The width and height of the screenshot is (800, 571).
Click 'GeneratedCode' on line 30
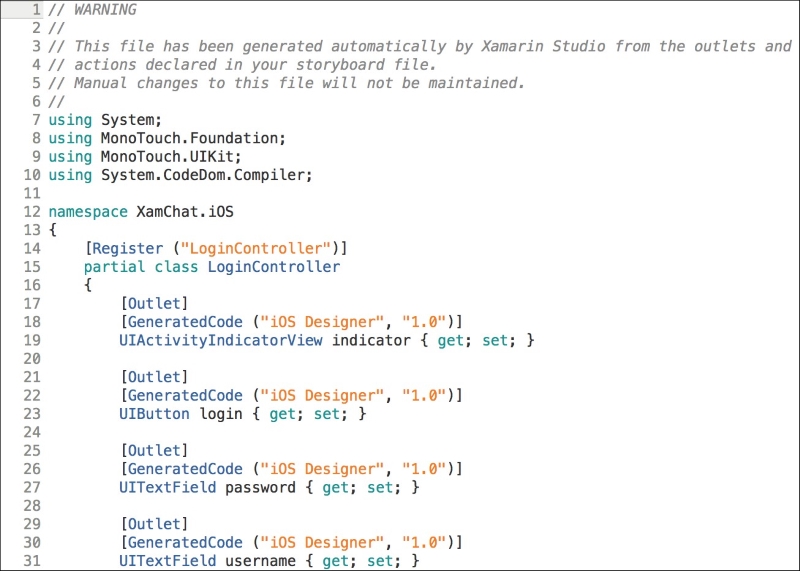tap(185, 542)
